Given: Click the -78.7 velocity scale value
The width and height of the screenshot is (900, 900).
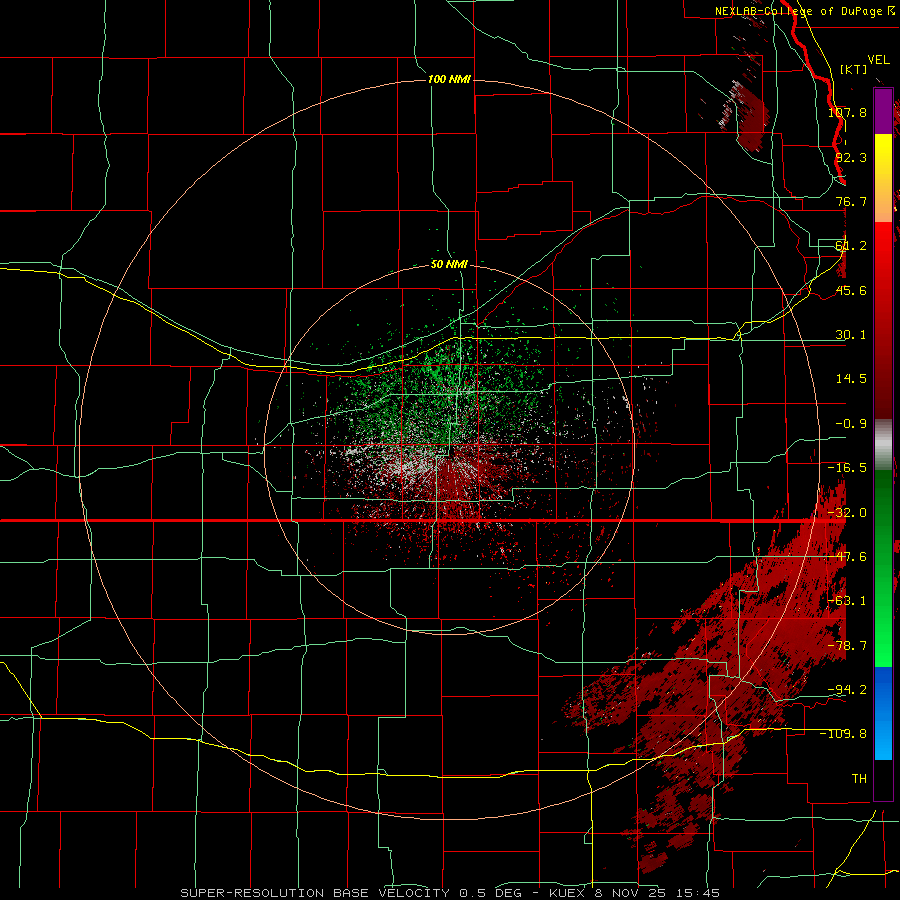Looking at the screenshot, I should (847, 646).
